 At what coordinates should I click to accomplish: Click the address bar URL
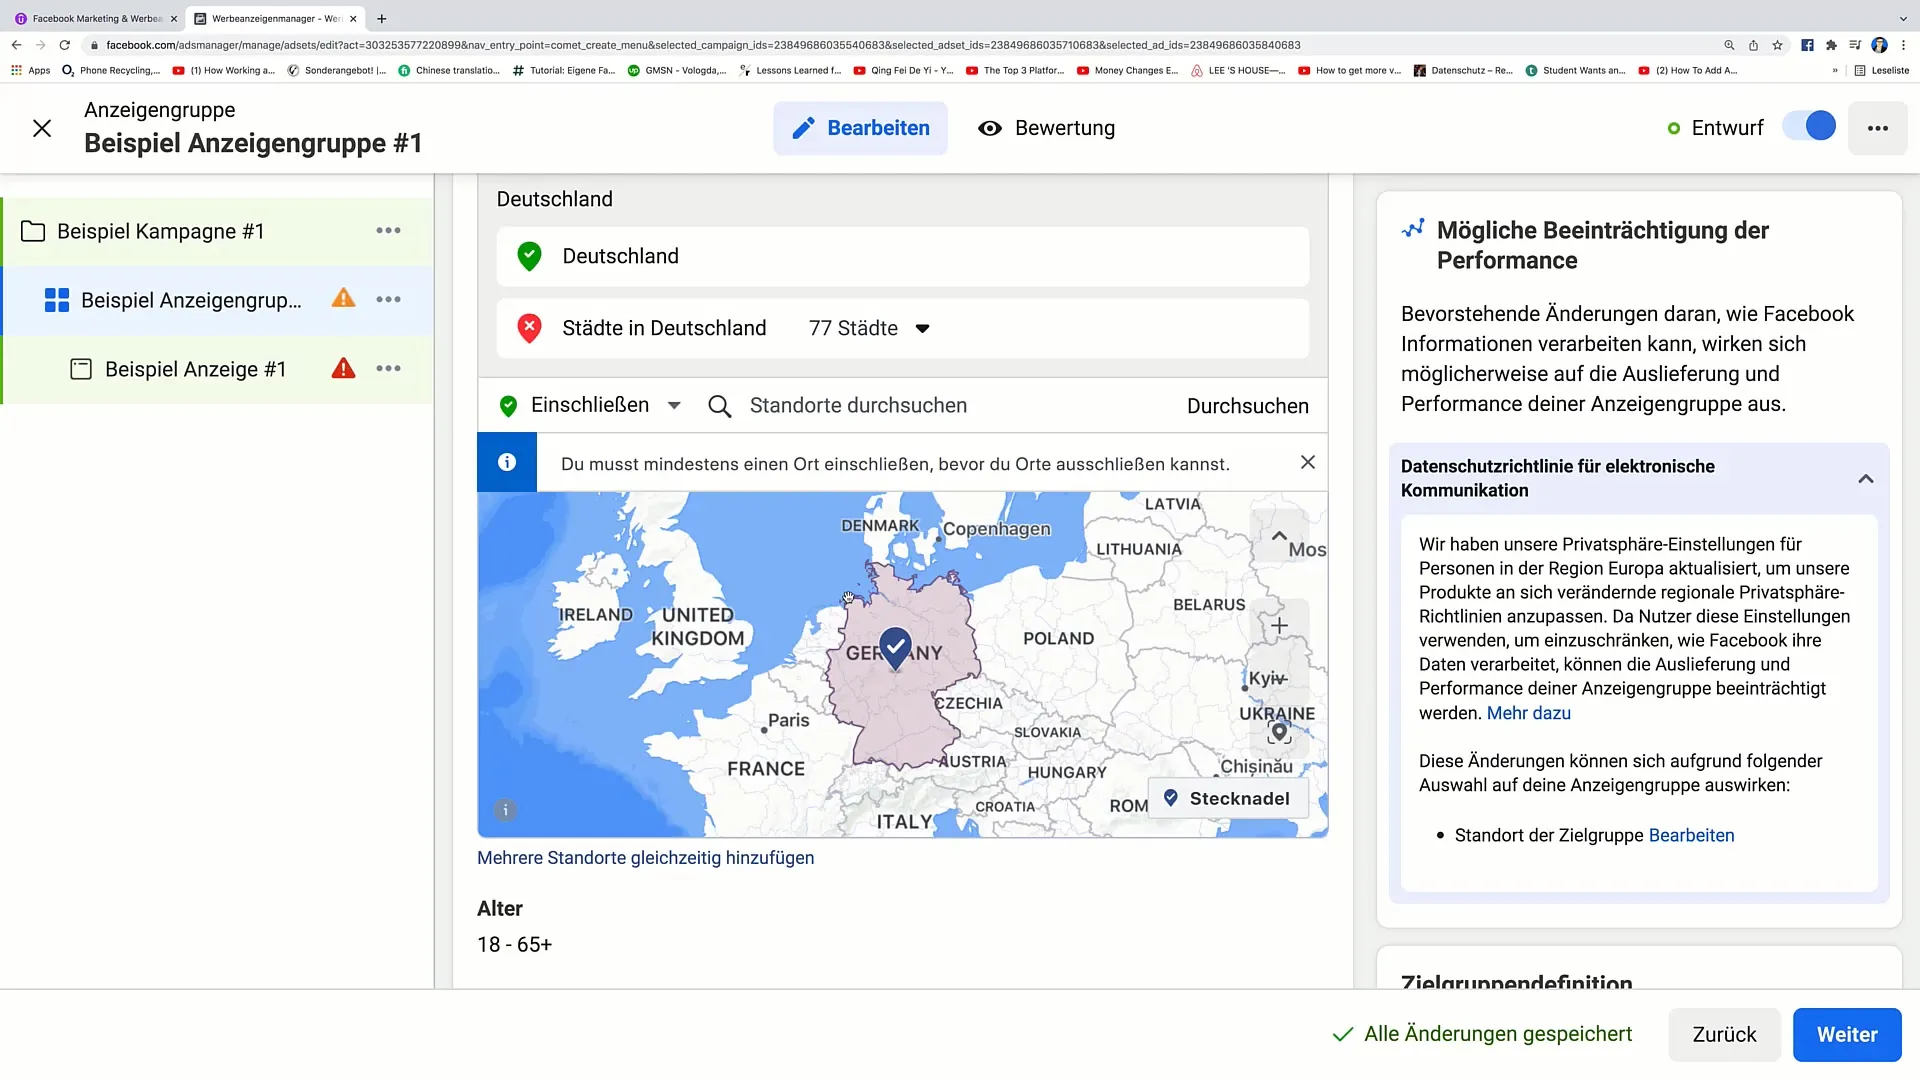pyautogui.click(x=703, y=45)
